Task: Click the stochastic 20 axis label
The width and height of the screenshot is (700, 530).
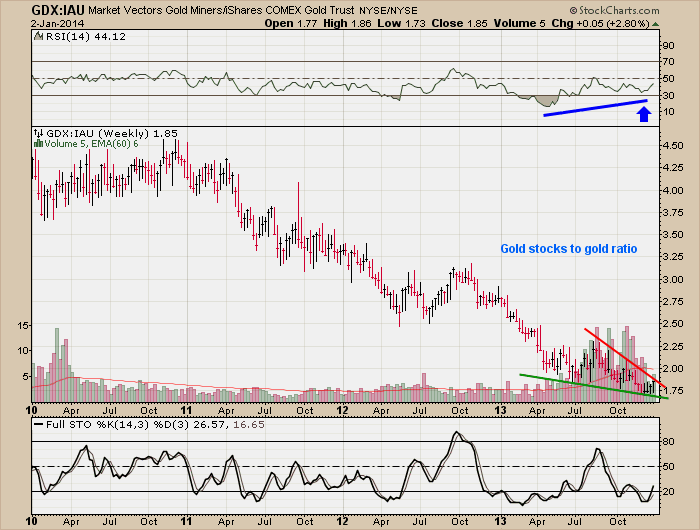Action: (x=669, y=492)
